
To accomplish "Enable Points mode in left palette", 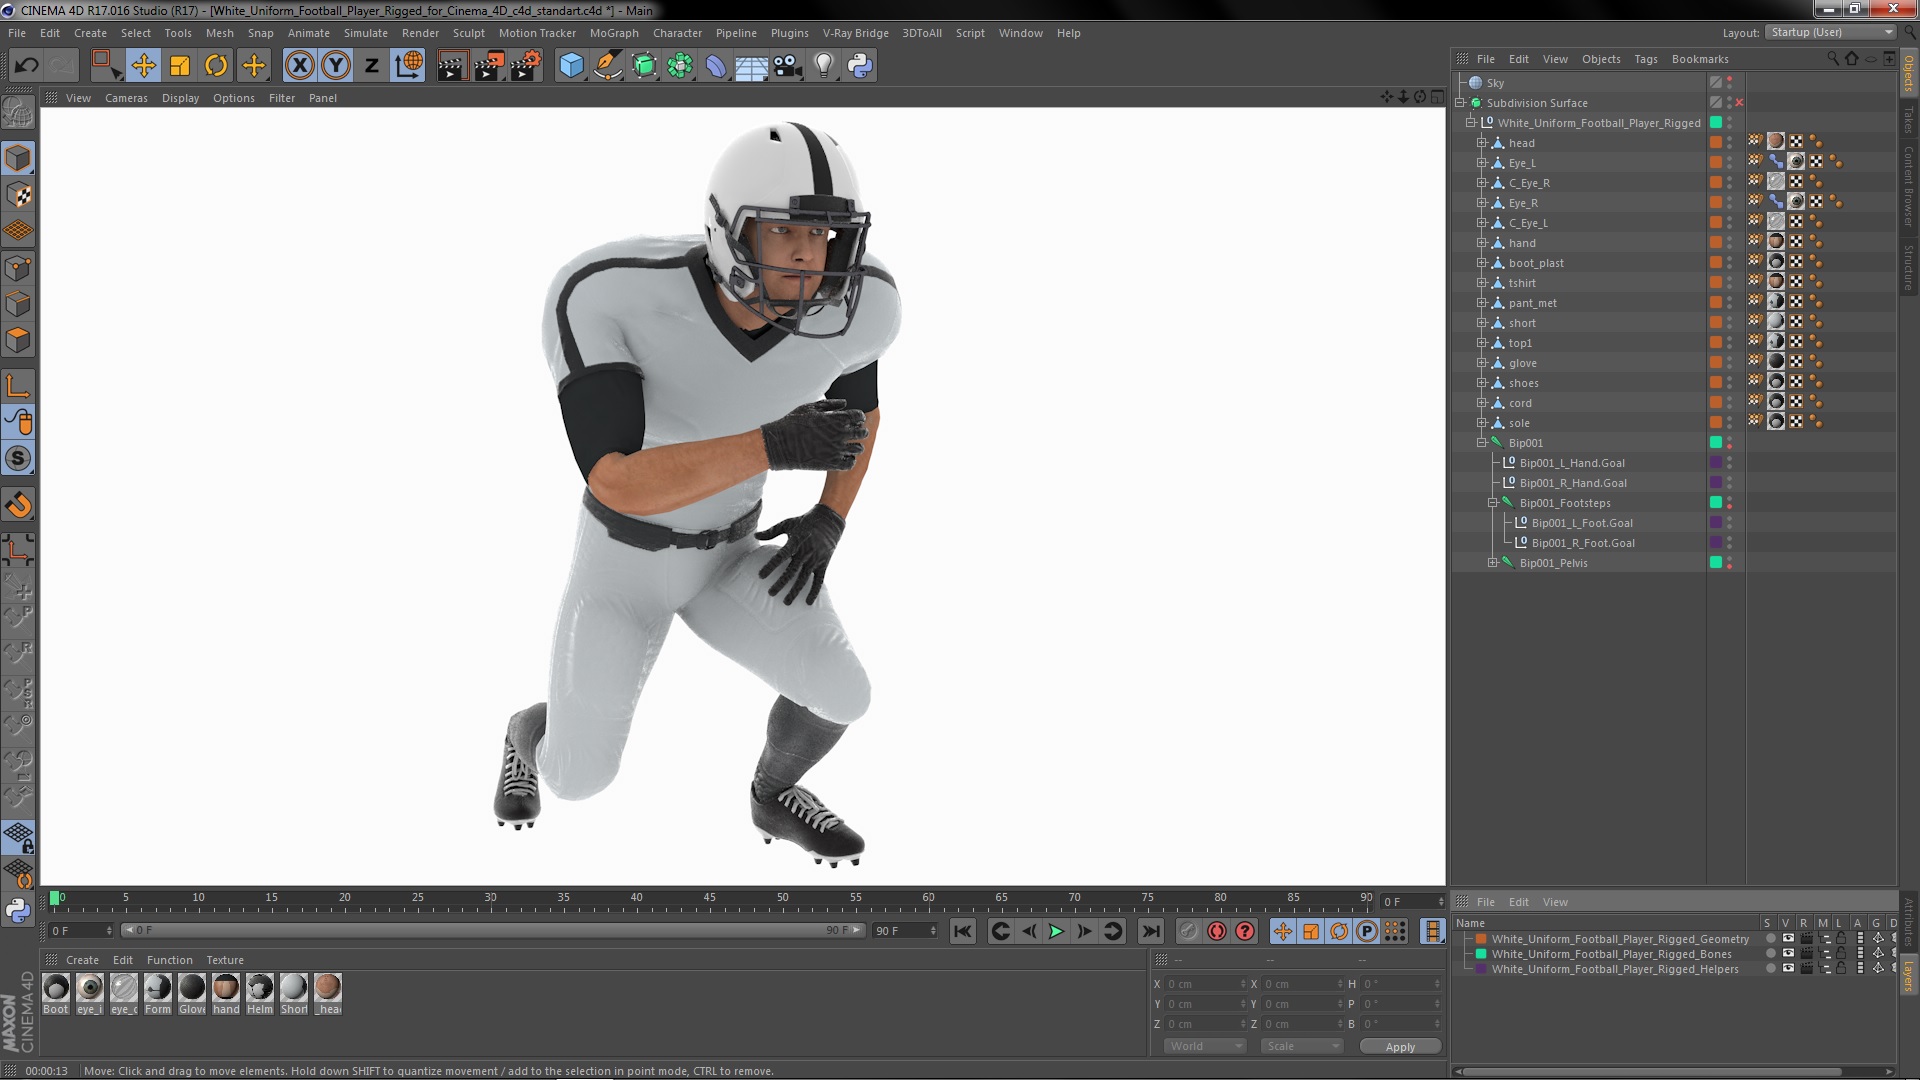I will click(18, 268).
